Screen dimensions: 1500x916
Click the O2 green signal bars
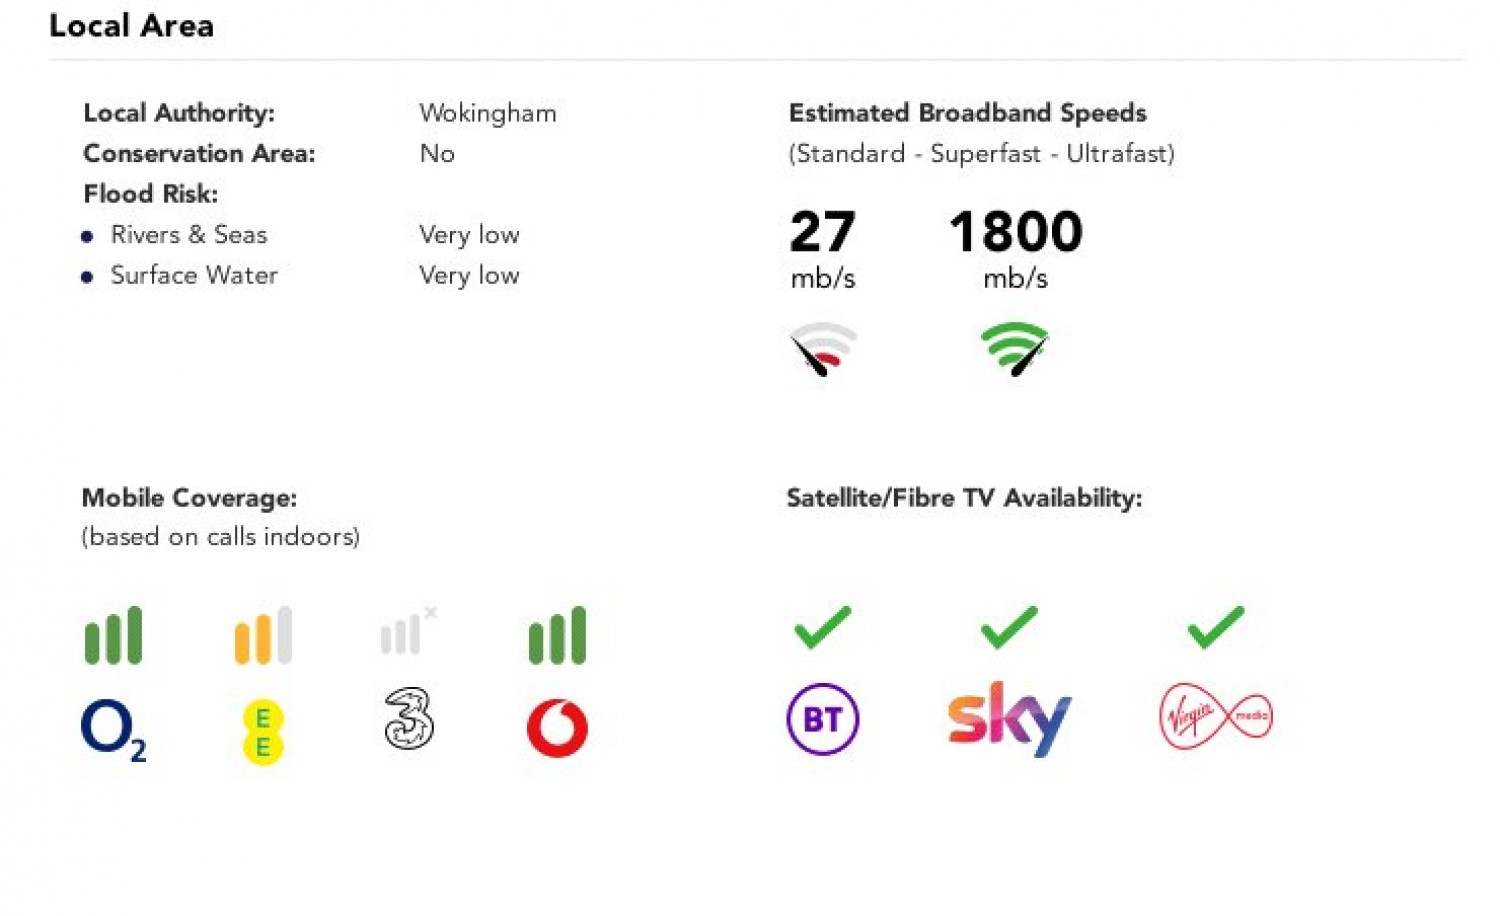(113, 635)
